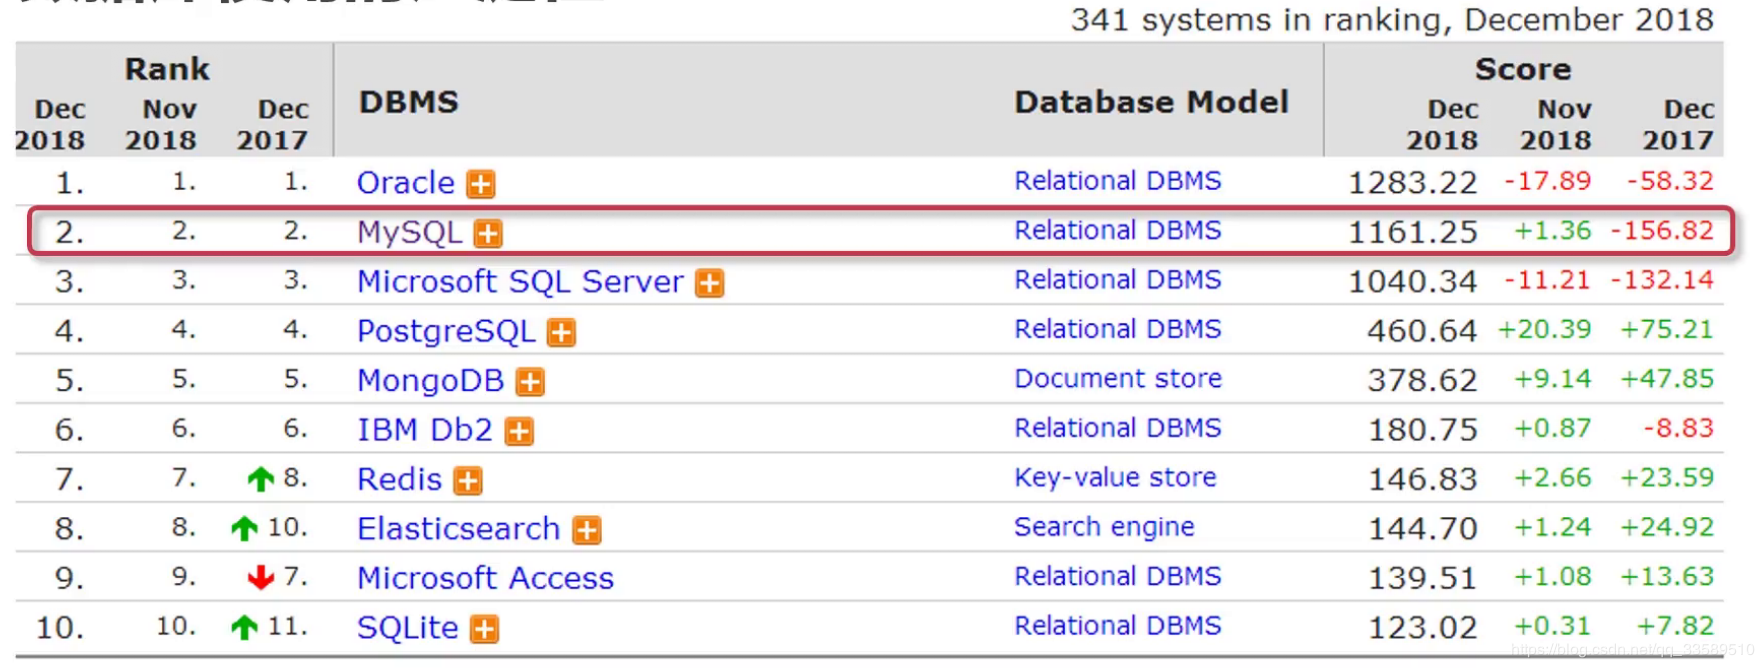Click Relational DBMS link in PostgreSQL row
Screen dimensions: 1764x668
[x=1118, y=329]
